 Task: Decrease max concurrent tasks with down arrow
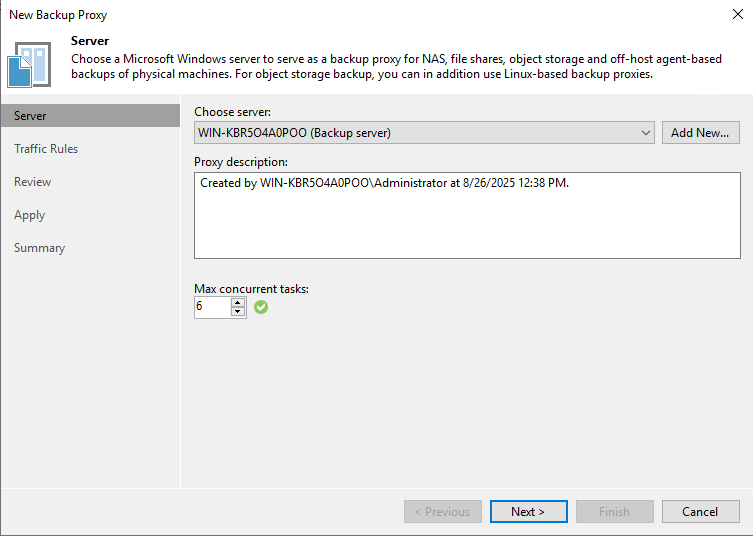(238, 312)
